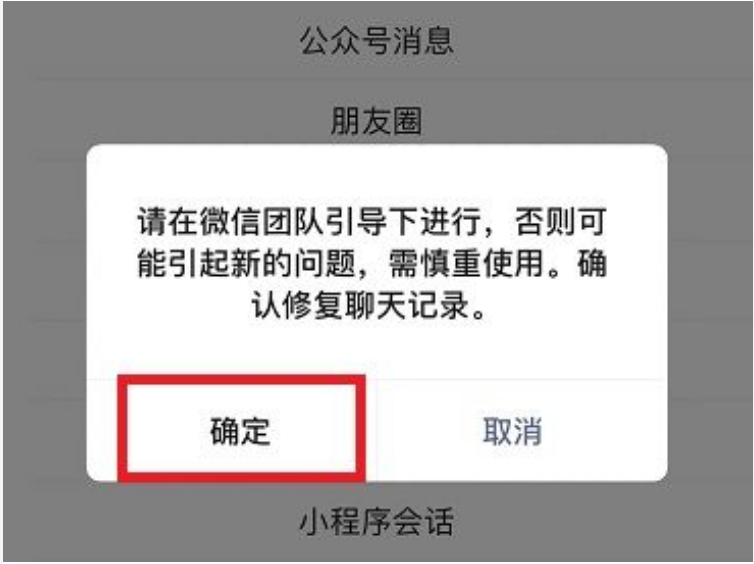This screenshot has width=754, height=564.
Task: Choose the 朋友圈 option behind the dialog
Action: click(x=377, y=120)
